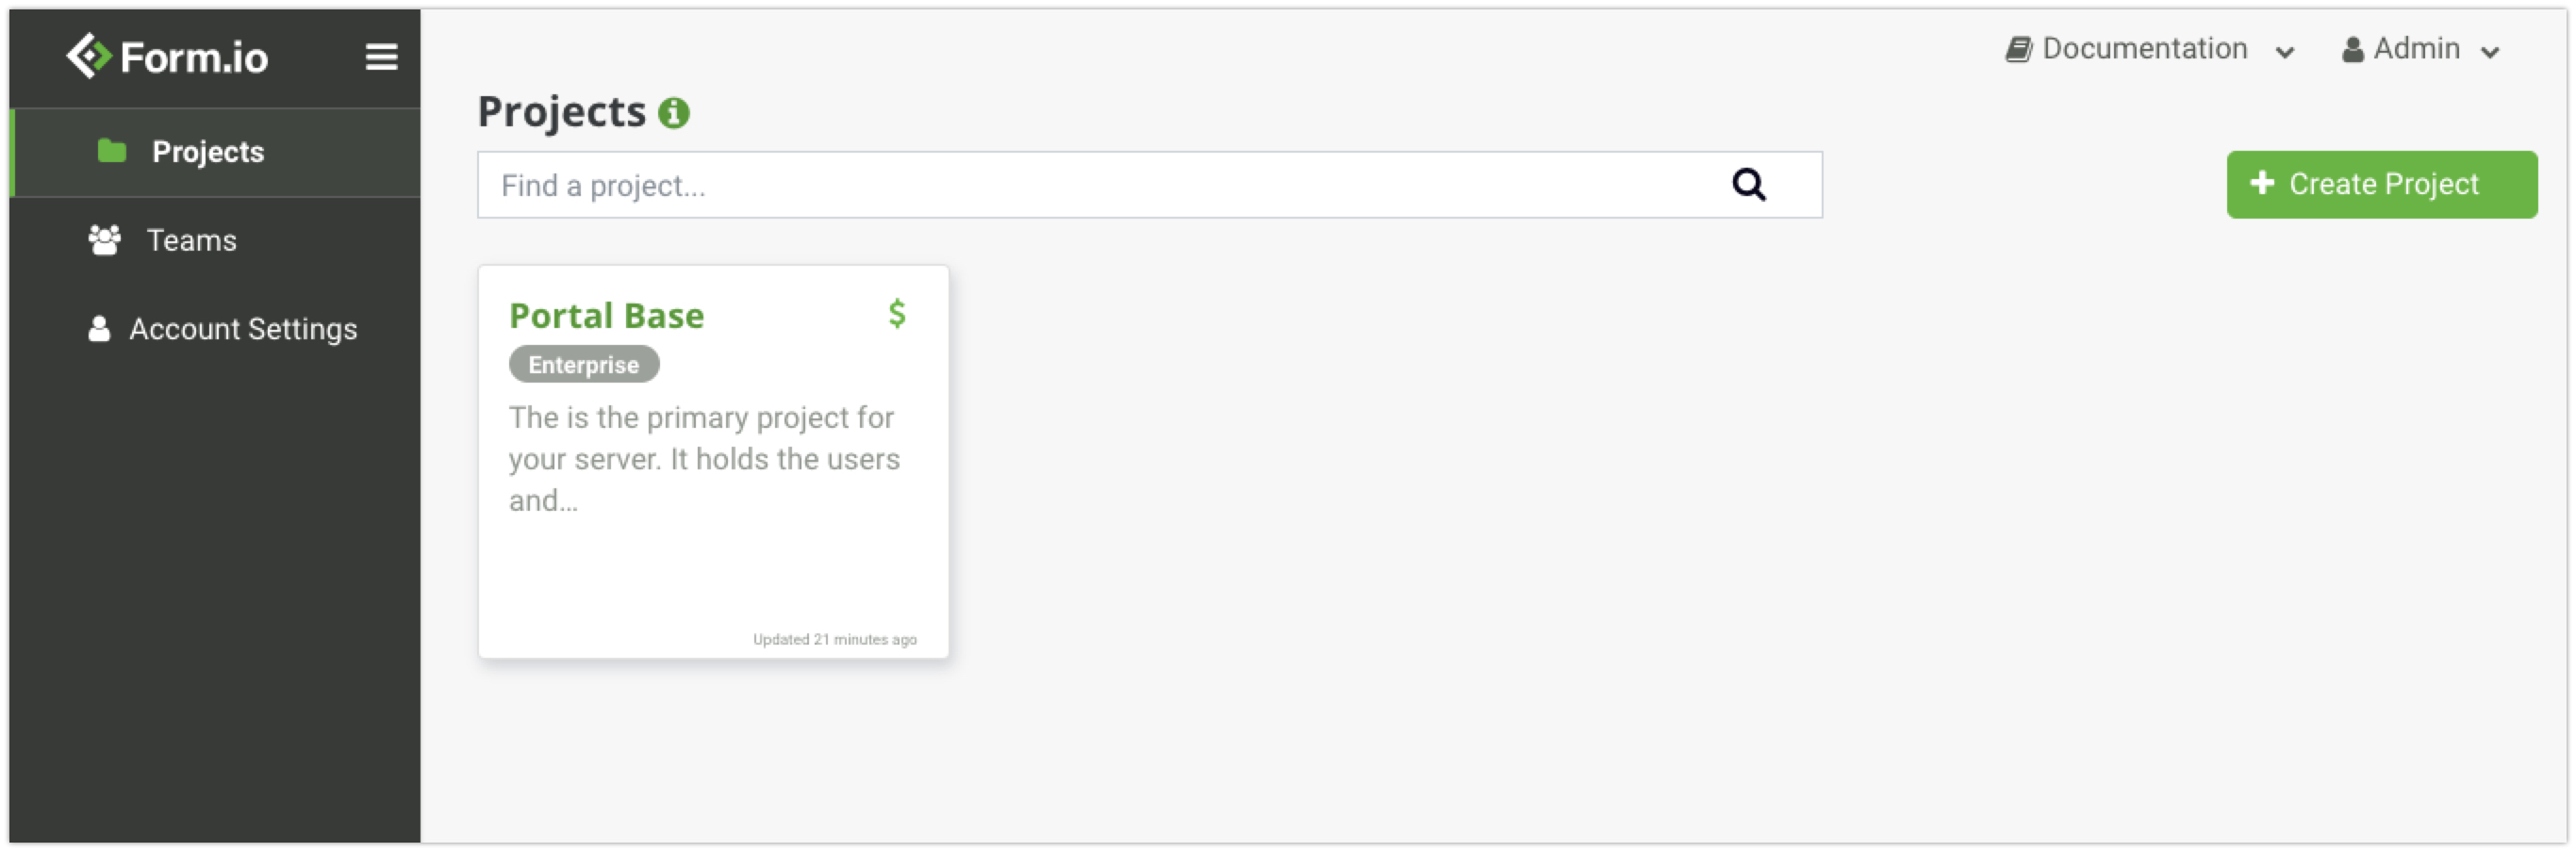Open the Projects sidebar item

coord(215,152)
